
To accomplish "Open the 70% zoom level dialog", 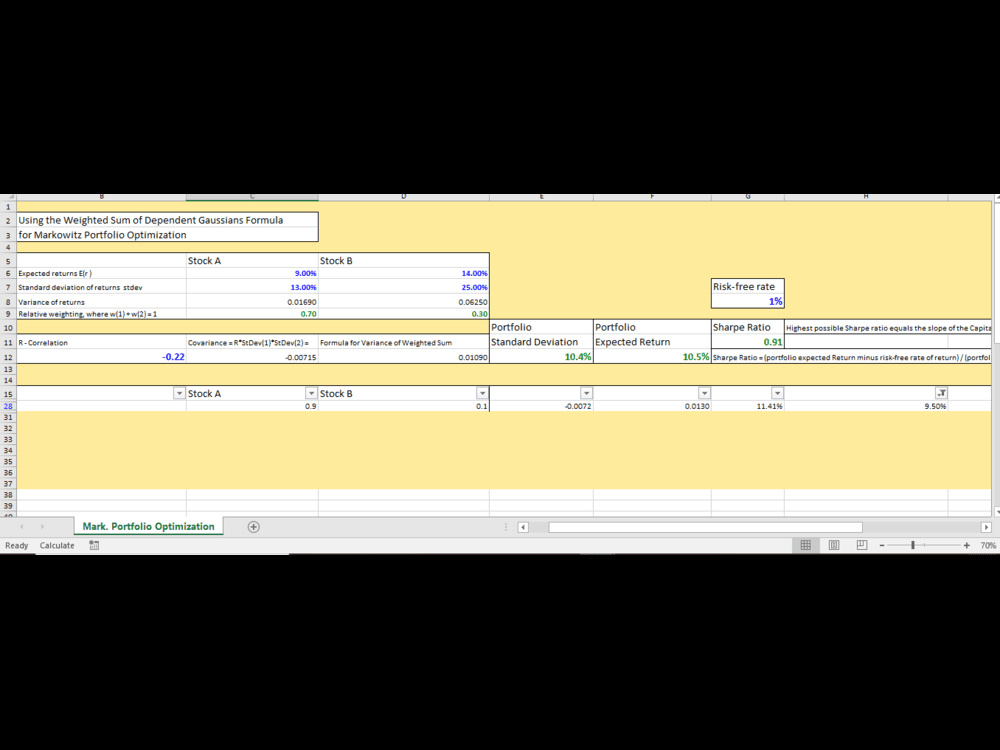I will tap(988, 545).
